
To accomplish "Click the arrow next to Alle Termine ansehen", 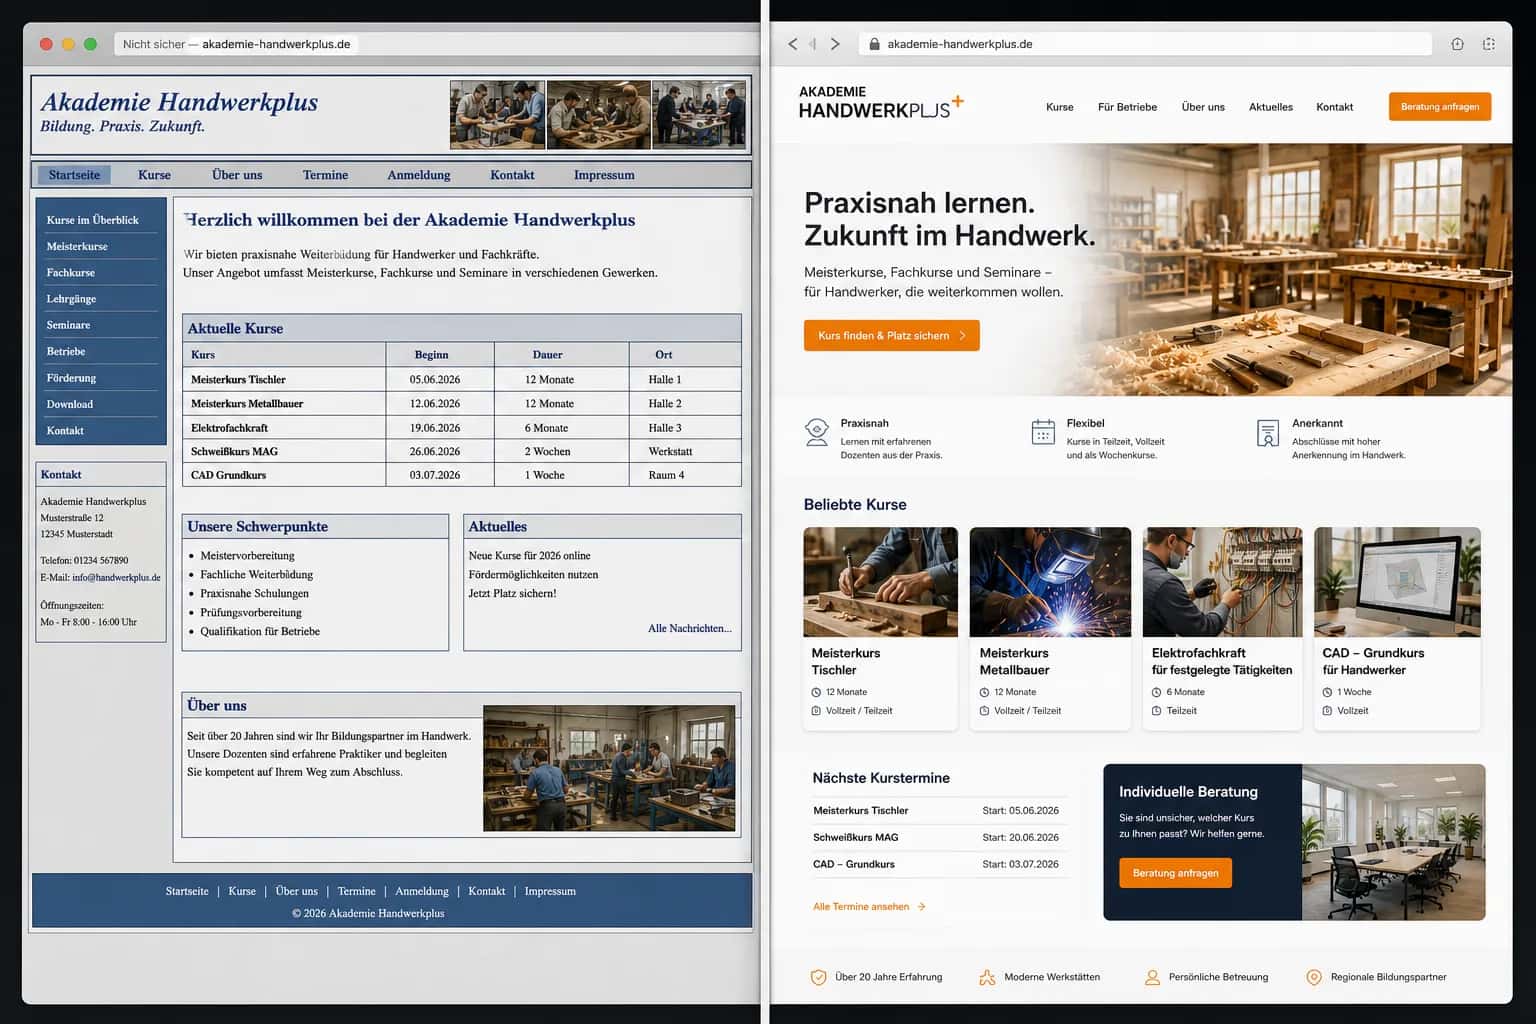I will click(x=921, y=907).
